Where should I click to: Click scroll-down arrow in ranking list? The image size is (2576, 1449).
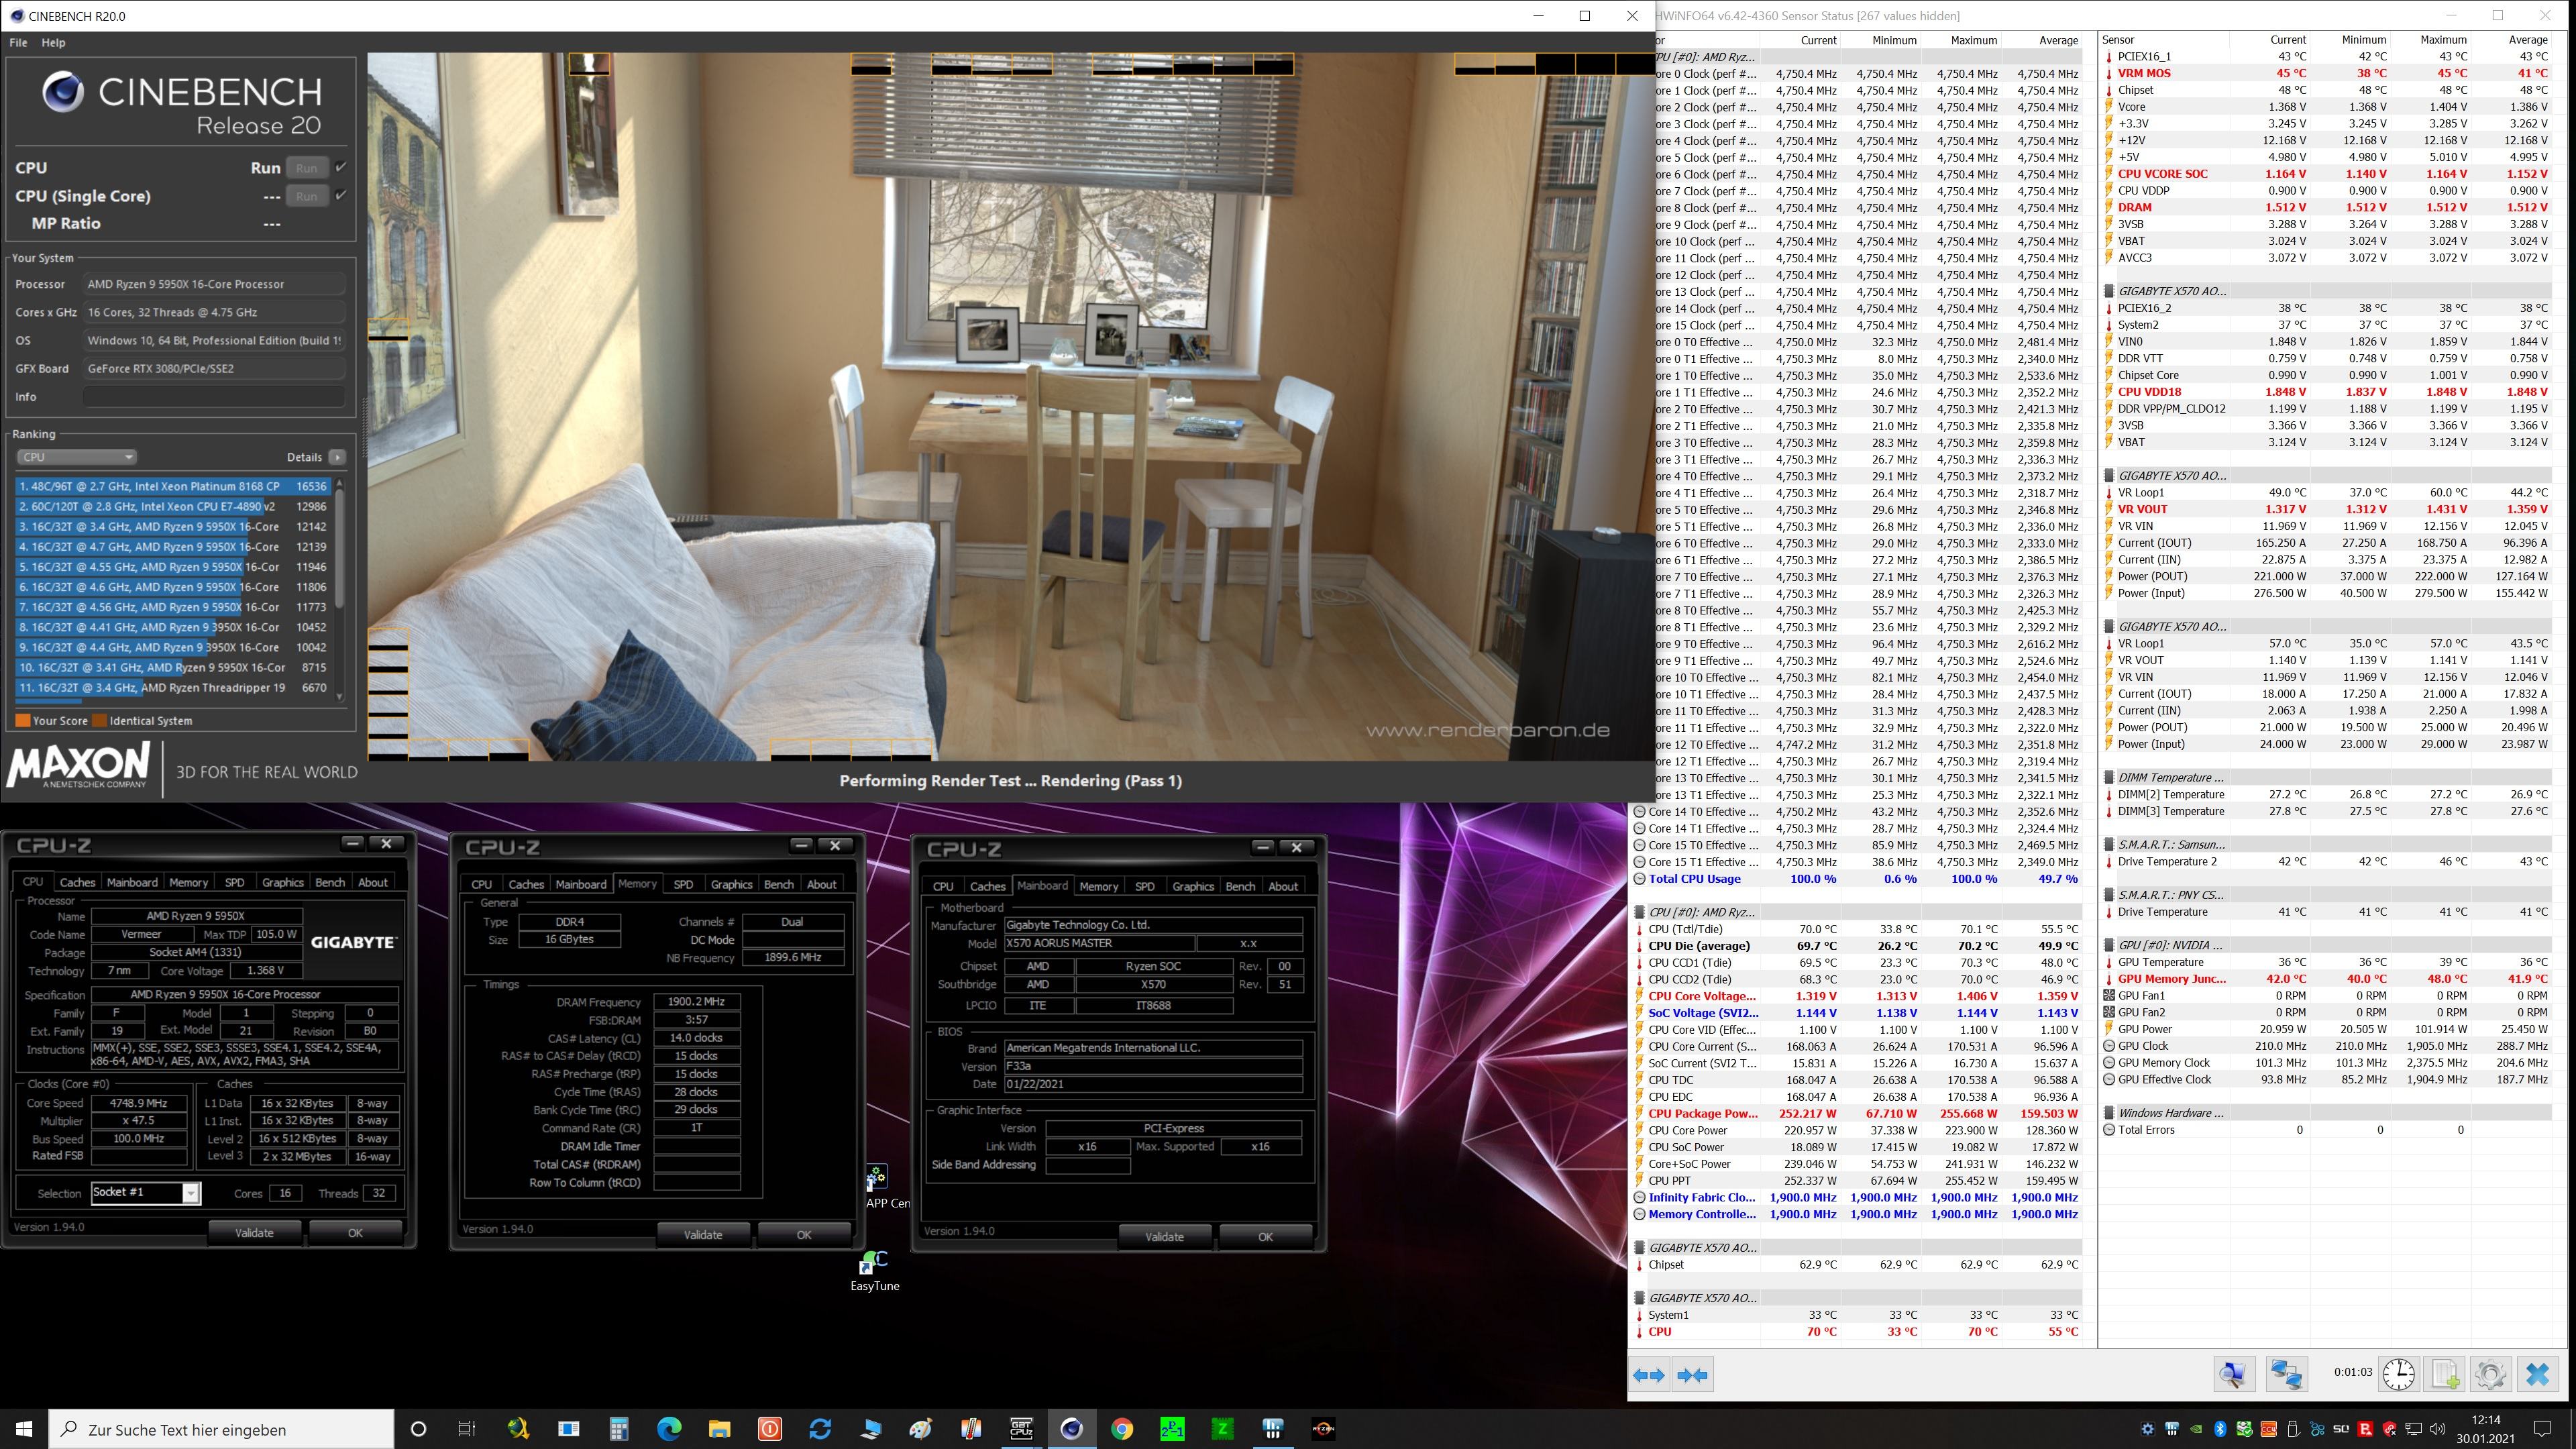(340, 698)
